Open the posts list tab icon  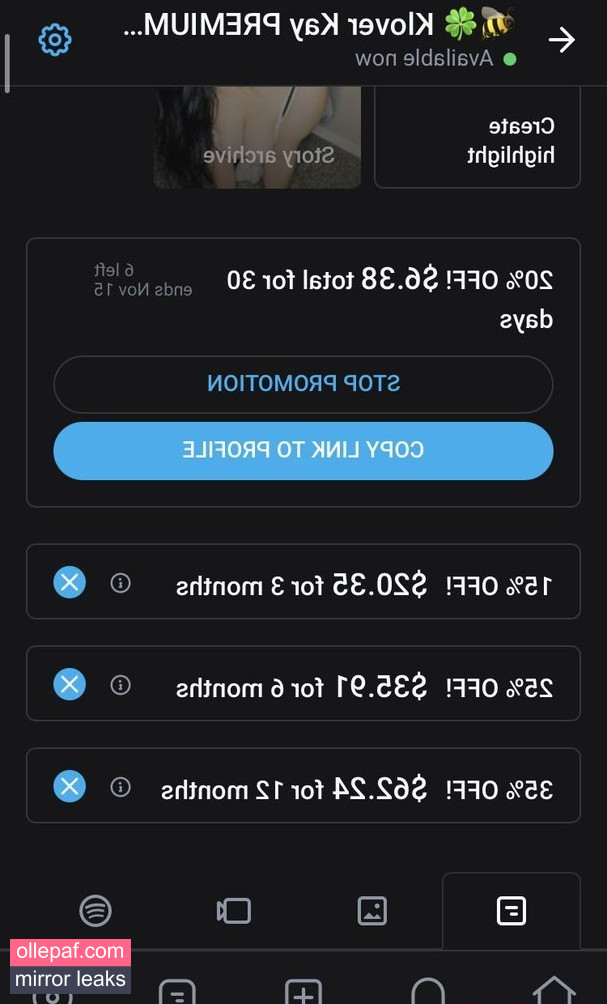coord(511,910)
